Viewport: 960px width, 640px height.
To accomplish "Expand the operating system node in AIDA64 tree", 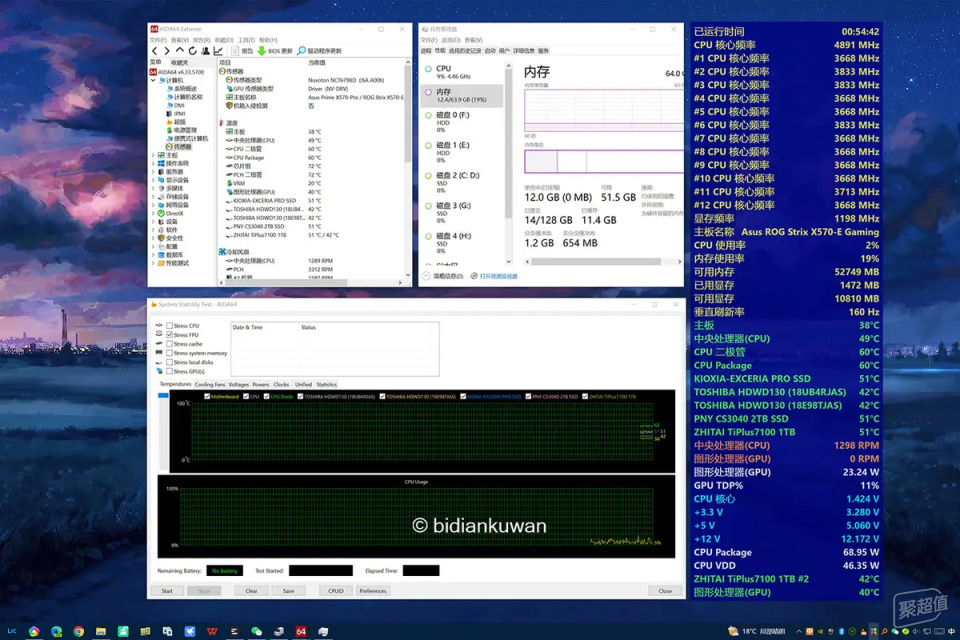I will click(x=154, y=164).
